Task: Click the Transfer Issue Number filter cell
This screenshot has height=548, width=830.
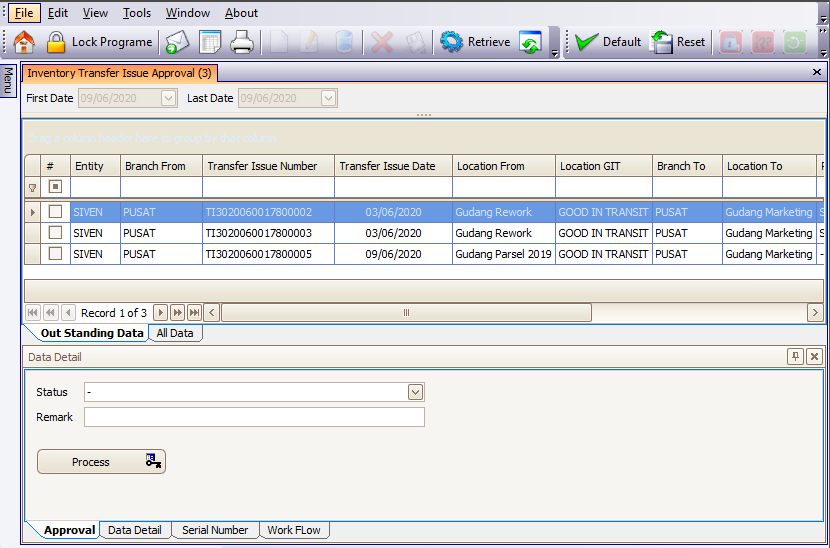Action: (268, 187)
